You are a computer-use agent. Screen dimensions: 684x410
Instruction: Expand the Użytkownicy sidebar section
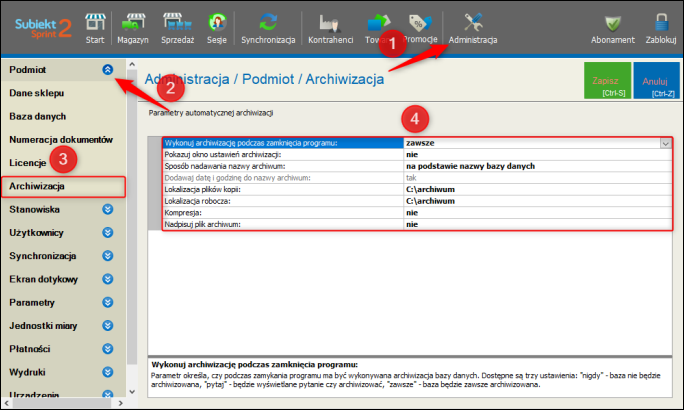pos(108,233)
